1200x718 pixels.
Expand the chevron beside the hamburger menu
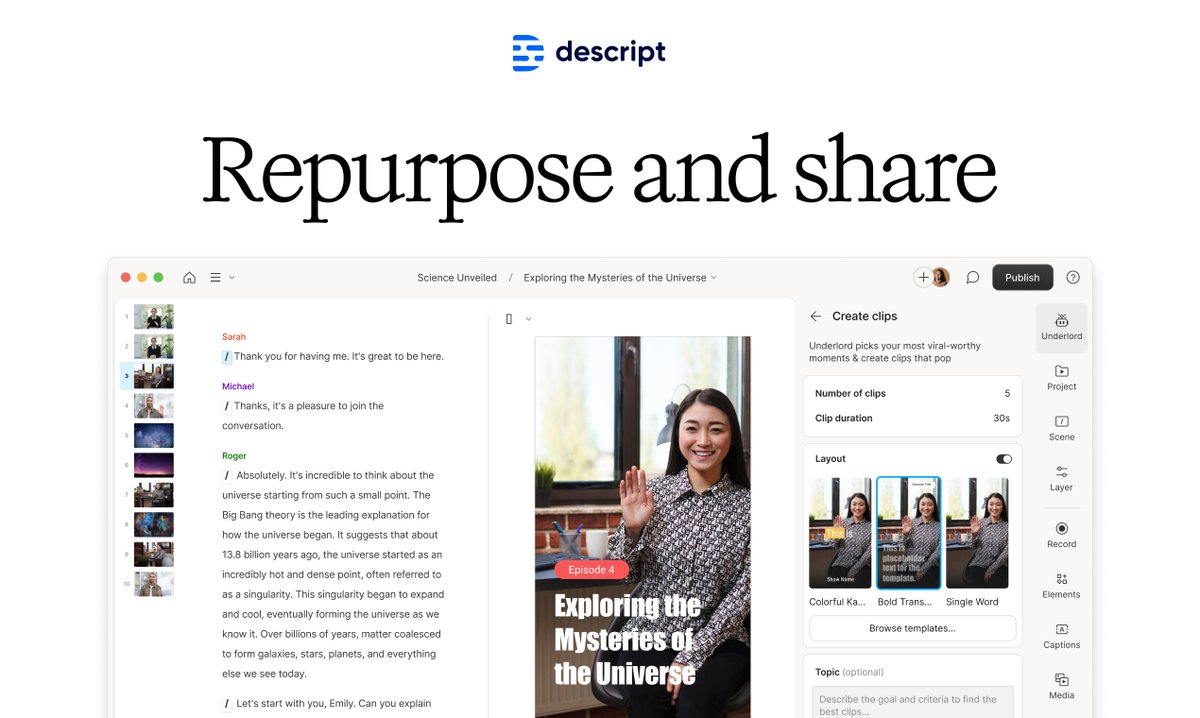232,277
